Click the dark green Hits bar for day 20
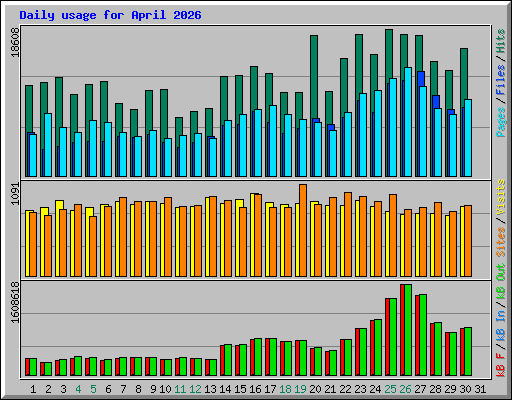The image size is (512, 400). click(314, 77)
